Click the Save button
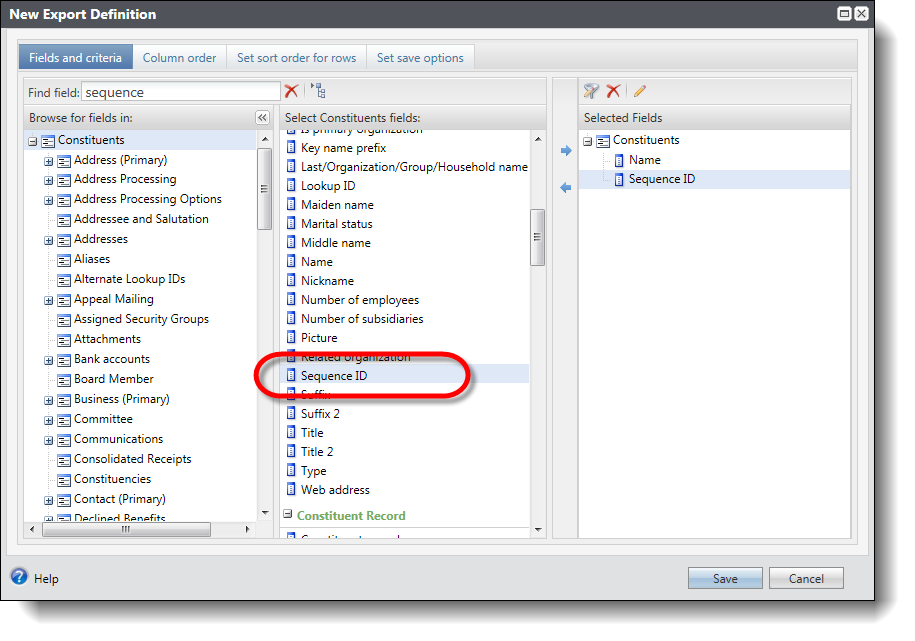The image size is (915, 641). pos(725,578)
